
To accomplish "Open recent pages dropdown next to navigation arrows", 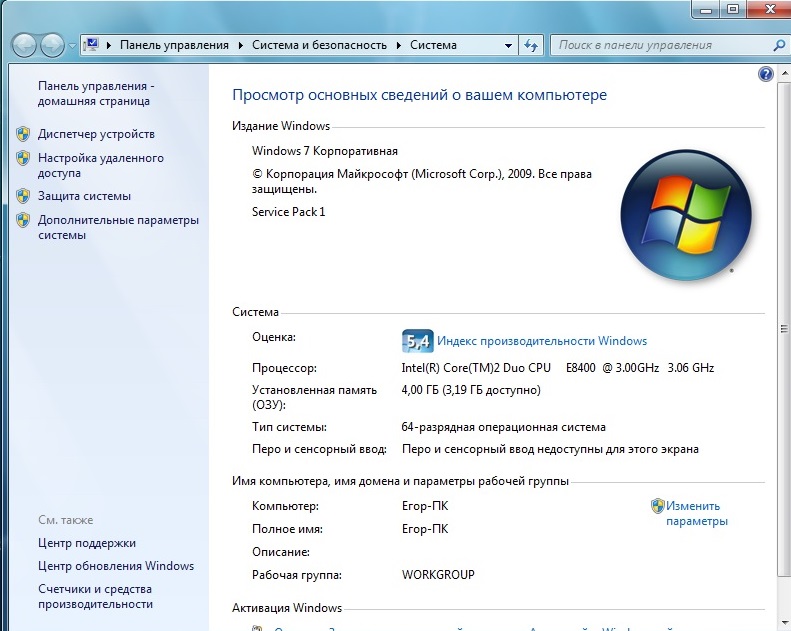I will (x=72, y=46).
